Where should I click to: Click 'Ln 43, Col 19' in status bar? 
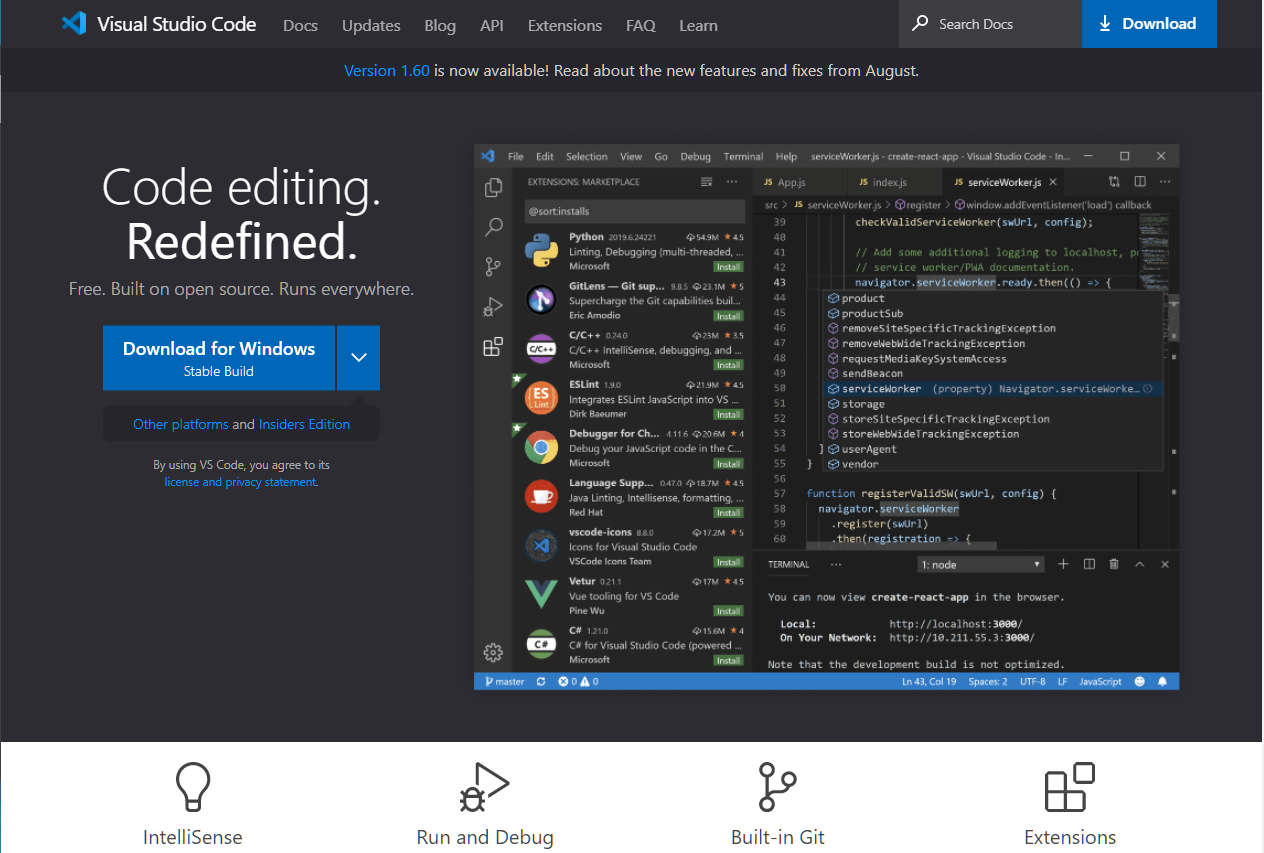tap(930, 681)
